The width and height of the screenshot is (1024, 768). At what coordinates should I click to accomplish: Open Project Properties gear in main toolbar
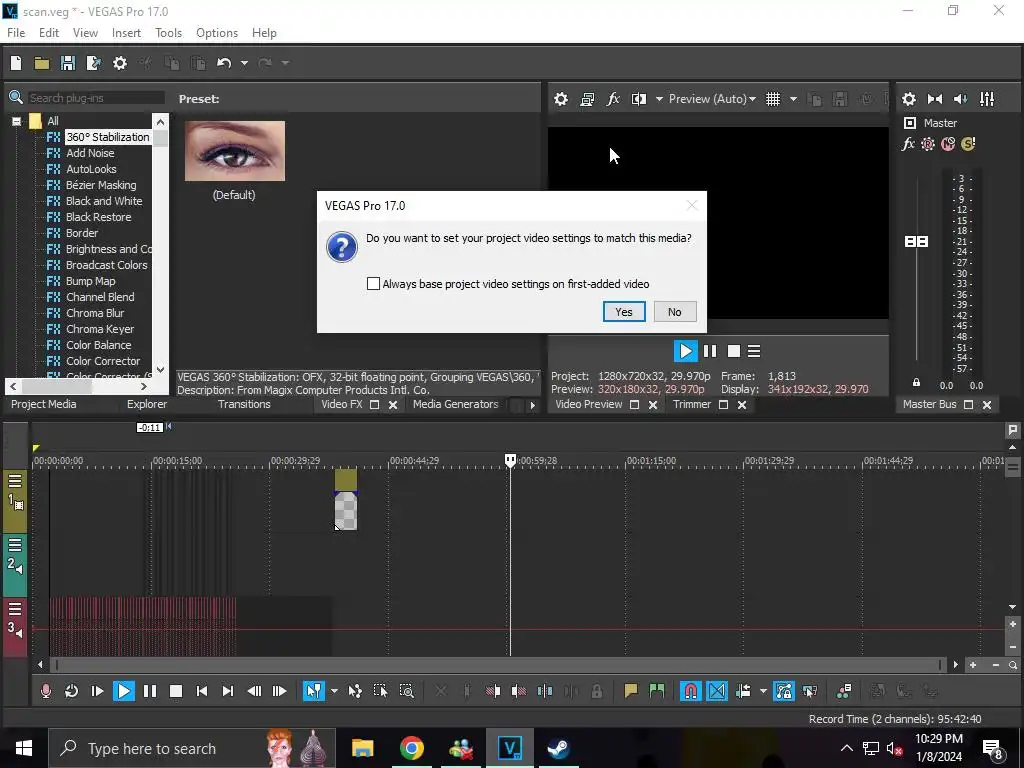coord(120,63)
